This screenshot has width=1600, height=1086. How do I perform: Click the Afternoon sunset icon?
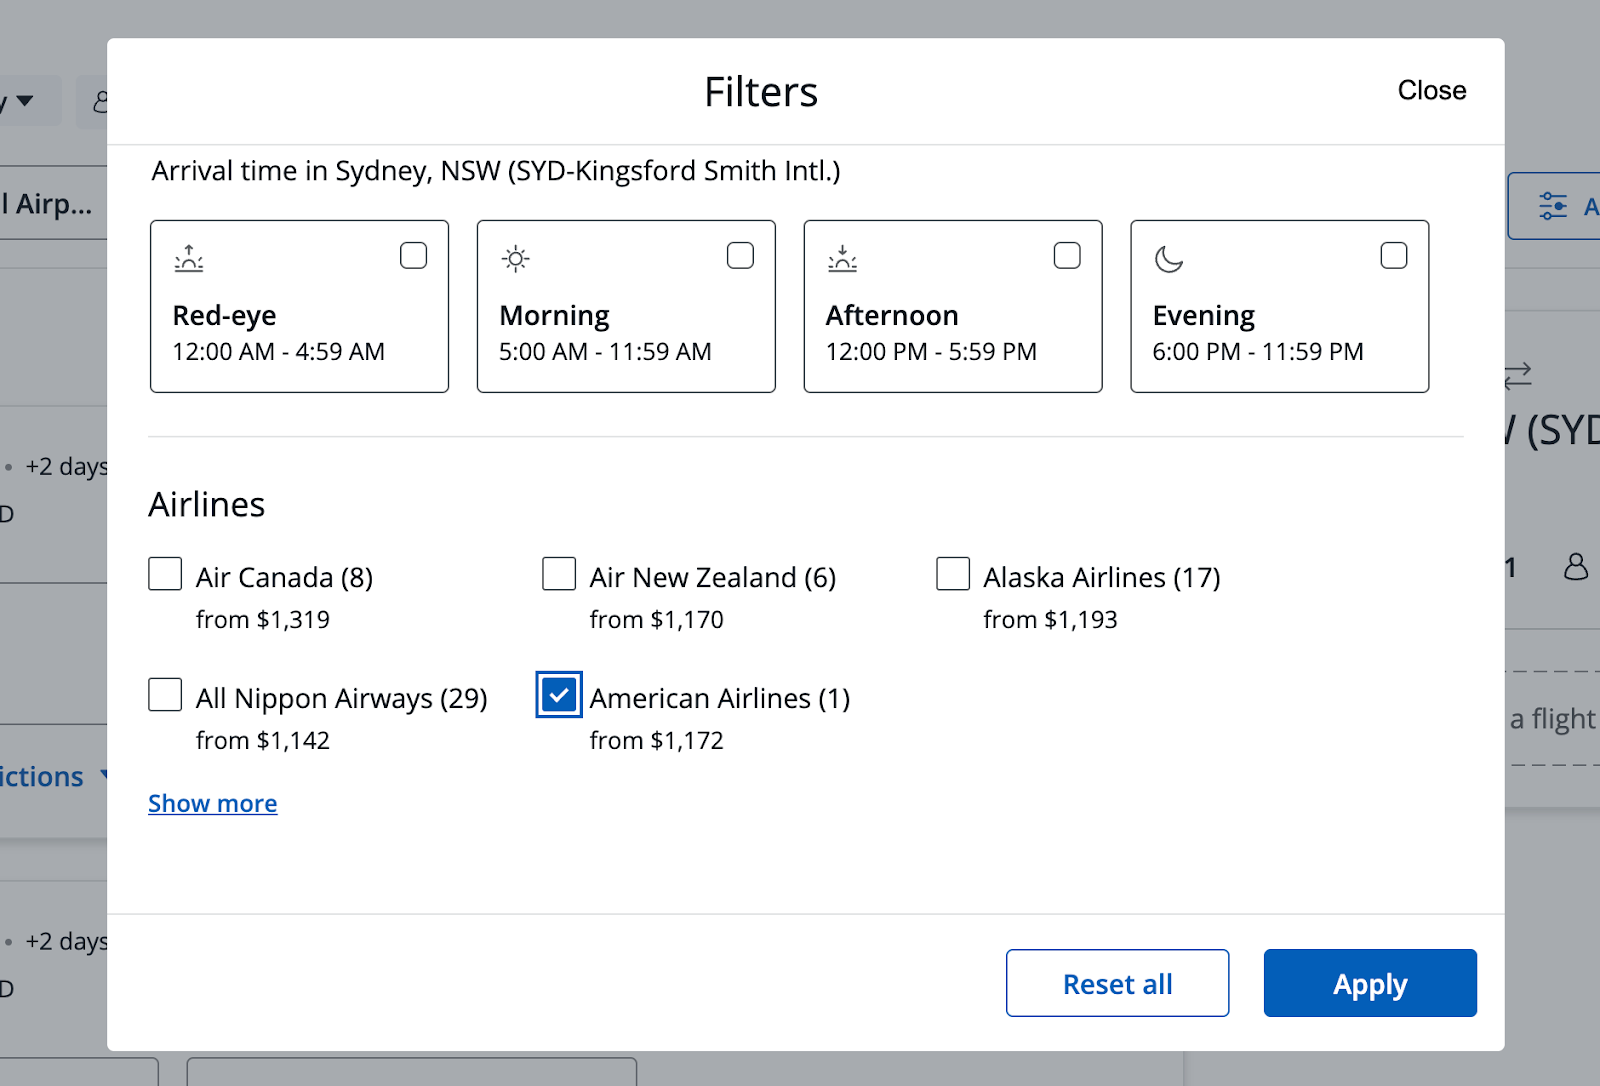click(x=842, y=259)
